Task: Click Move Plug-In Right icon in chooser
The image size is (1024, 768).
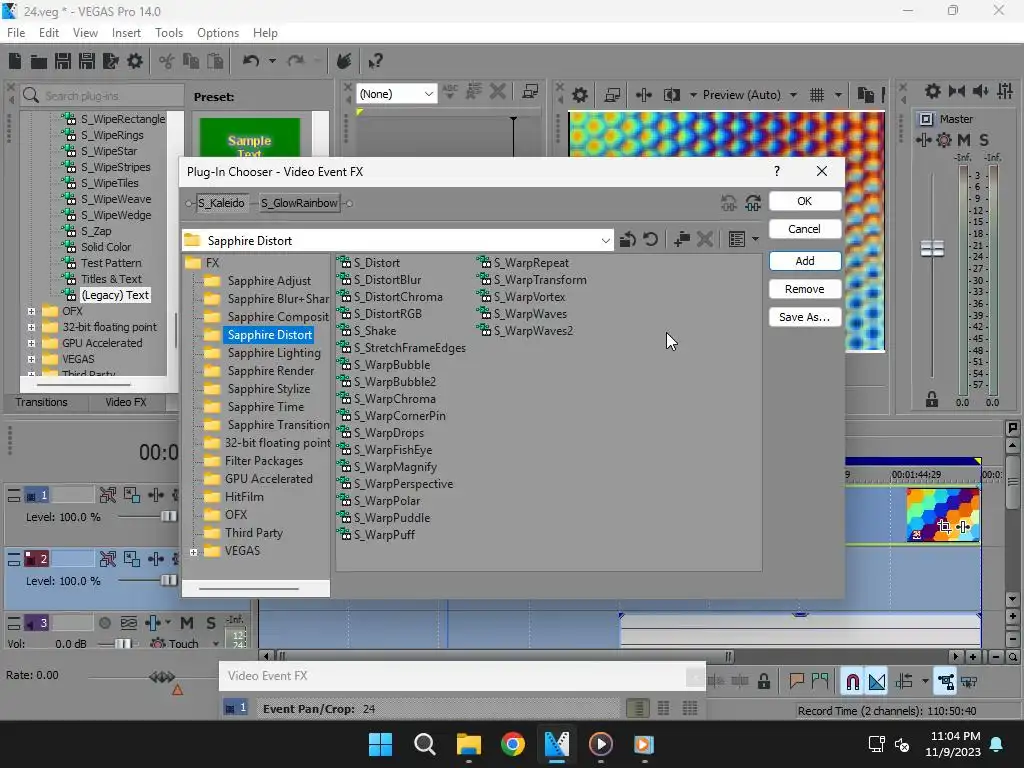Action: tap(753, 203)
